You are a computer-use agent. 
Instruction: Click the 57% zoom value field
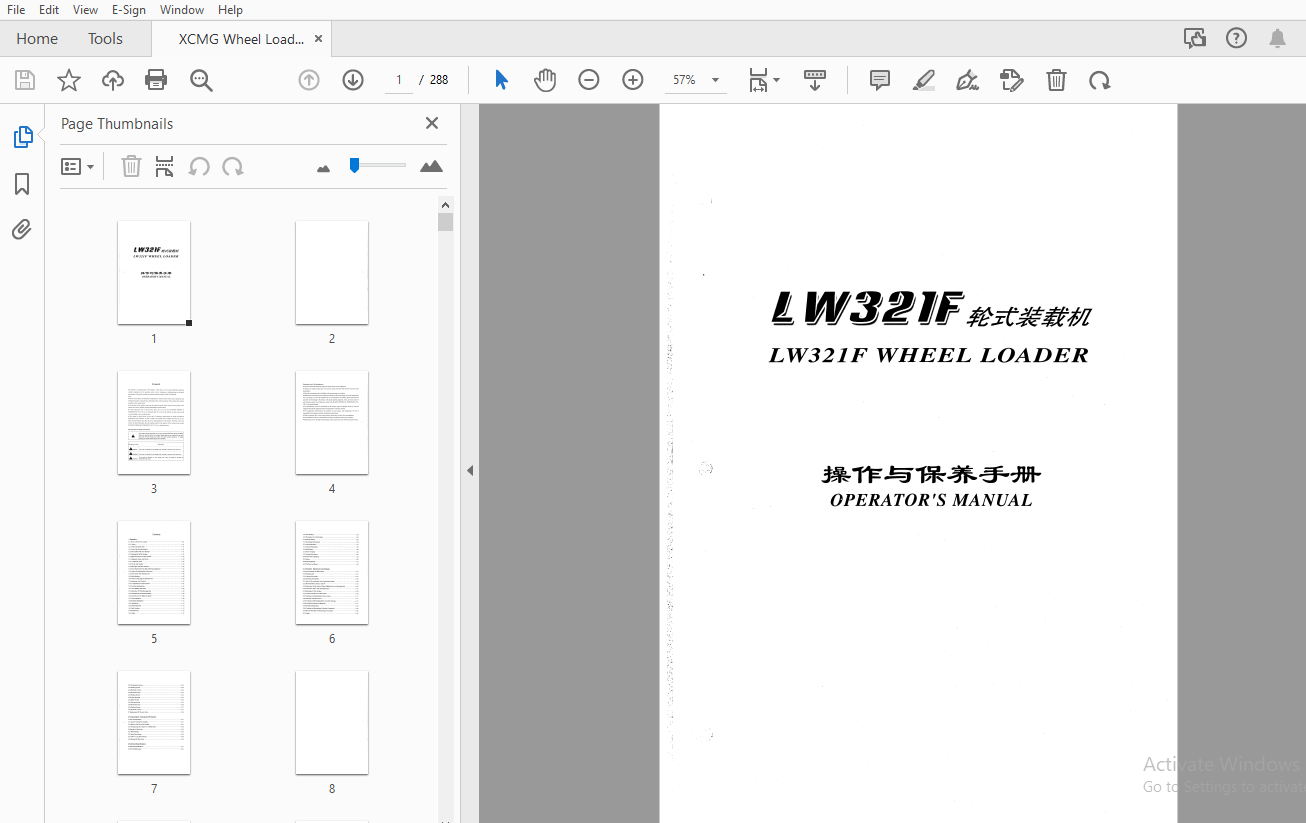[684, 80]
